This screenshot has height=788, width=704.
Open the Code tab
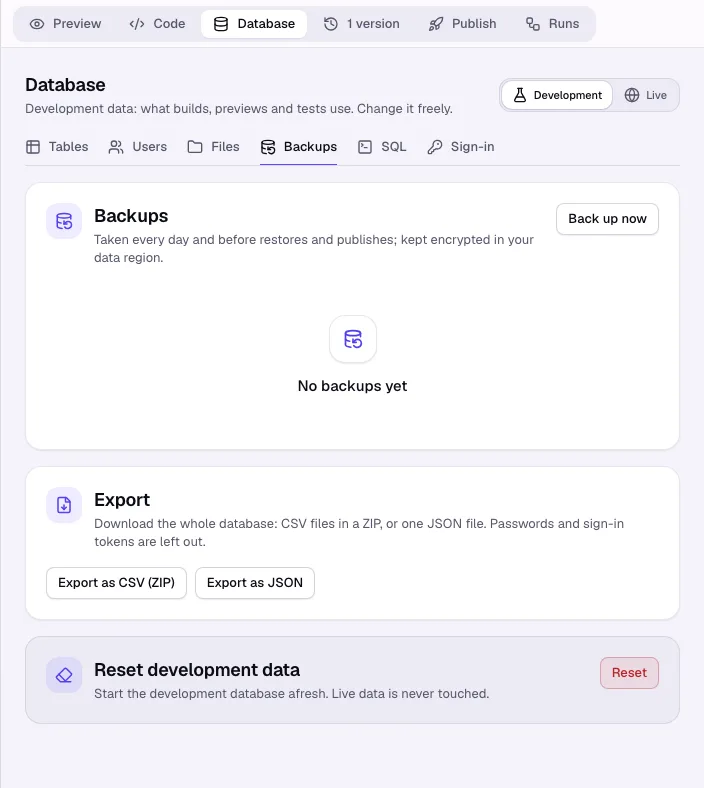(x=157, y=24)
